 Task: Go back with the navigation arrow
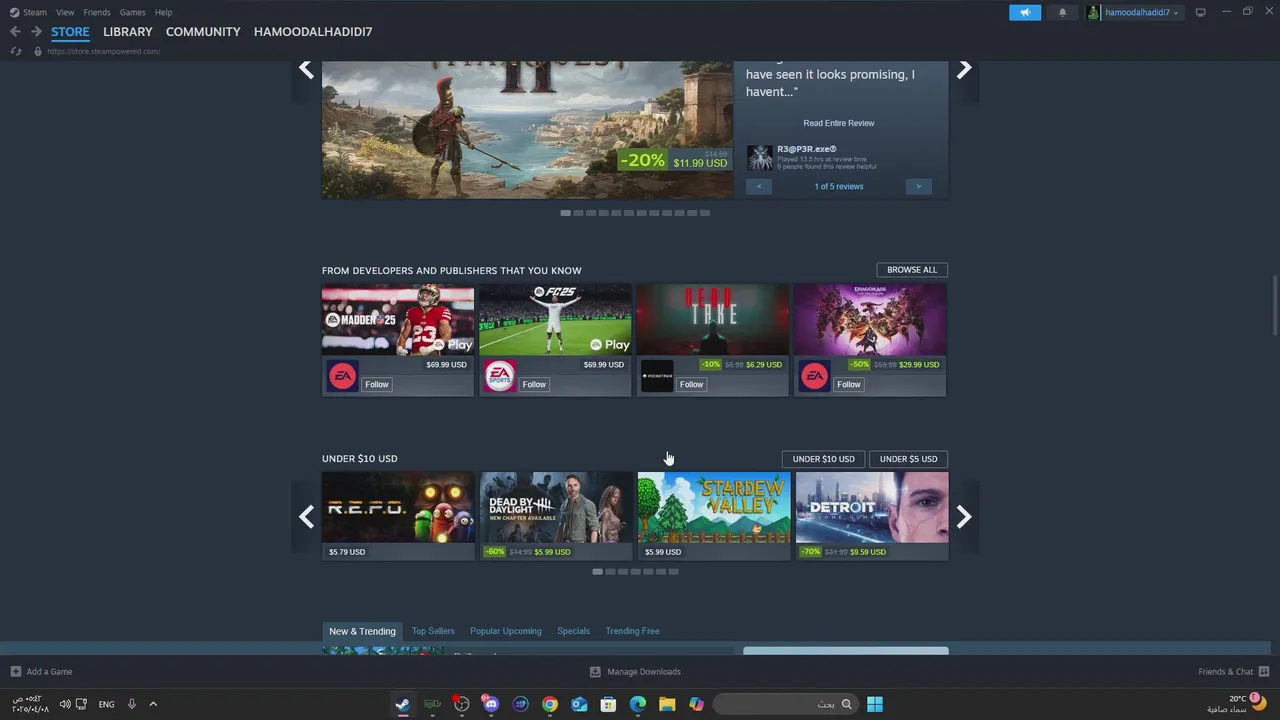tap(15, 32)
